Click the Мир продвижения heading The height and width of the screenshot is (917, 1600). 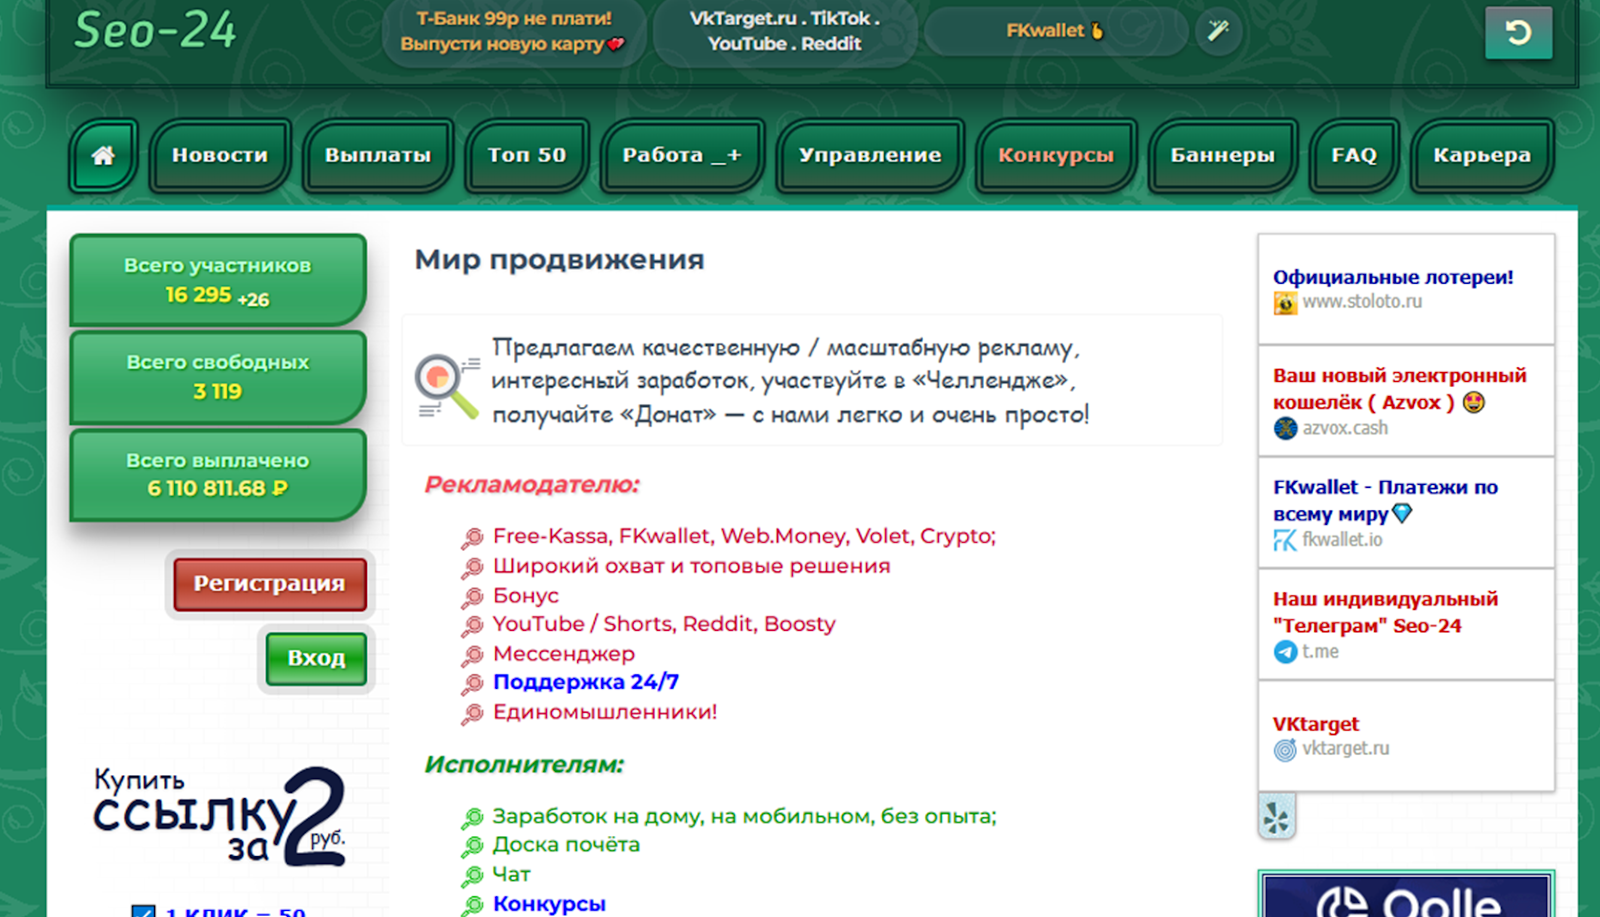coord(559,260)
